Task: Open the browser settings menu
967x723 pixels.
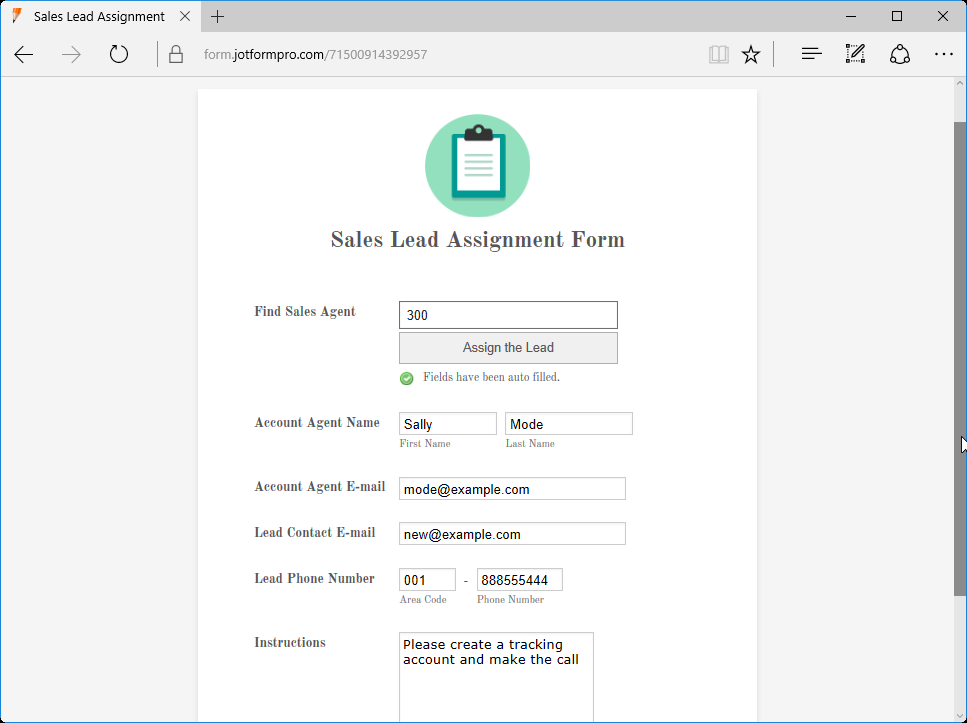Action: [x=944, y=54]
